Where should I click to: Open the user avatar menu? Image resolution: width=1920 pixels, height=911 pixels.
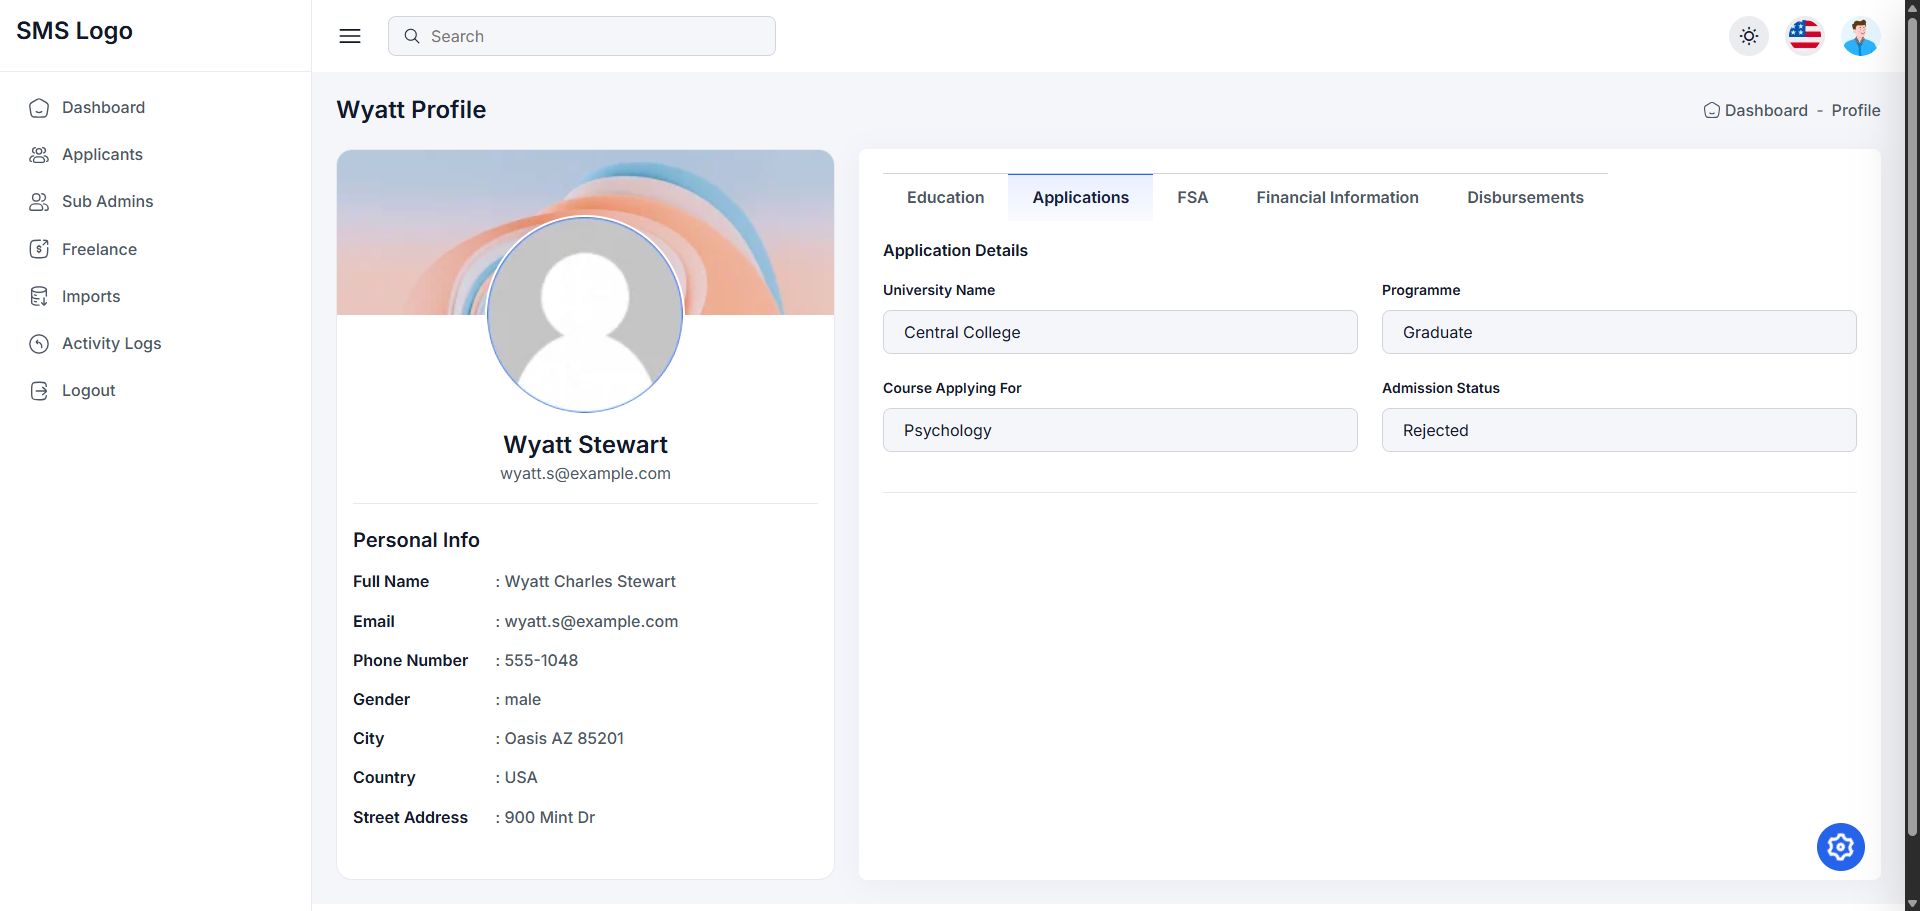pos(1860,36)
